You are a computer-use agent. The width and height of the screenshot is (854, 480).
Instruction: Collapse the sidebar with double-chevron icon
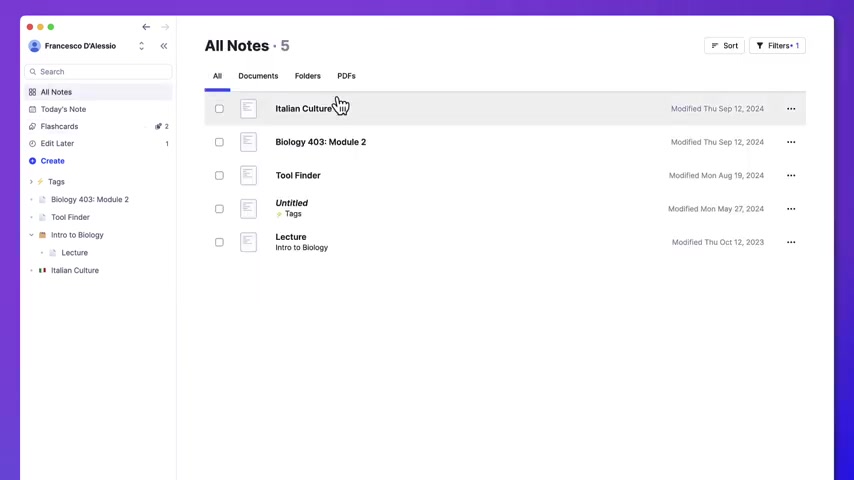tap(164, 46)
